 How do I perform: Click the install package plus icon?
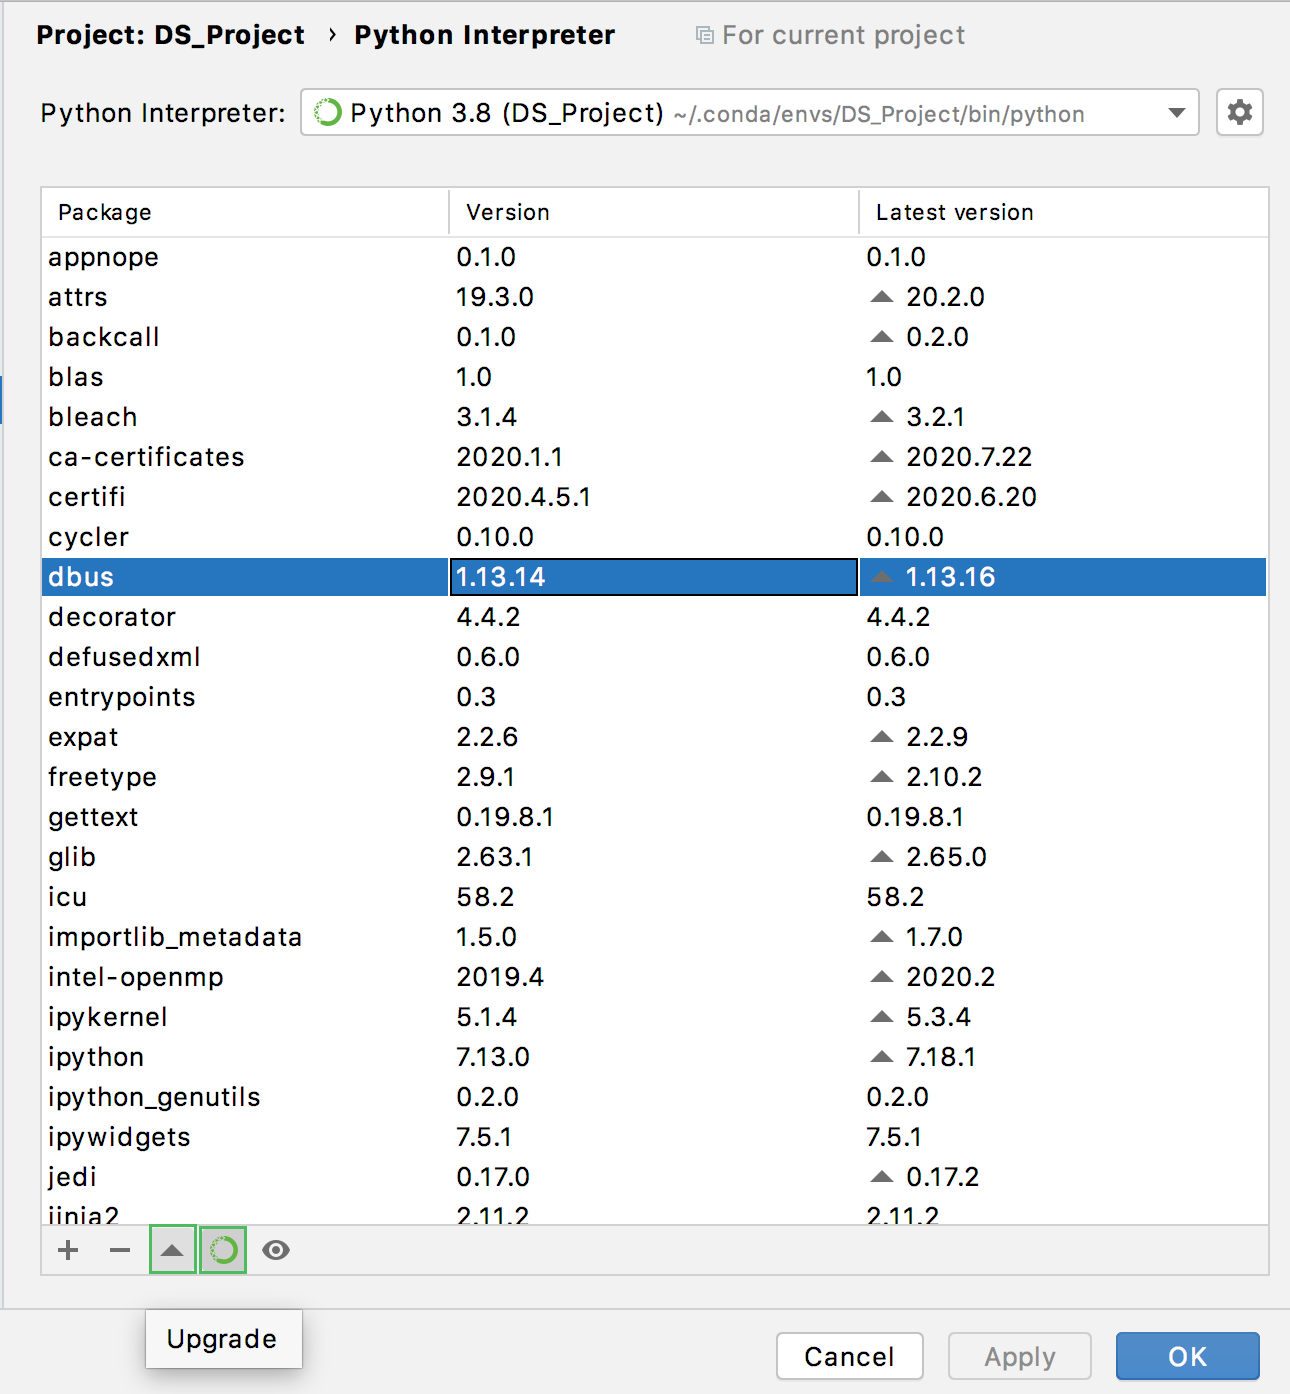(x=67, y=1249)
